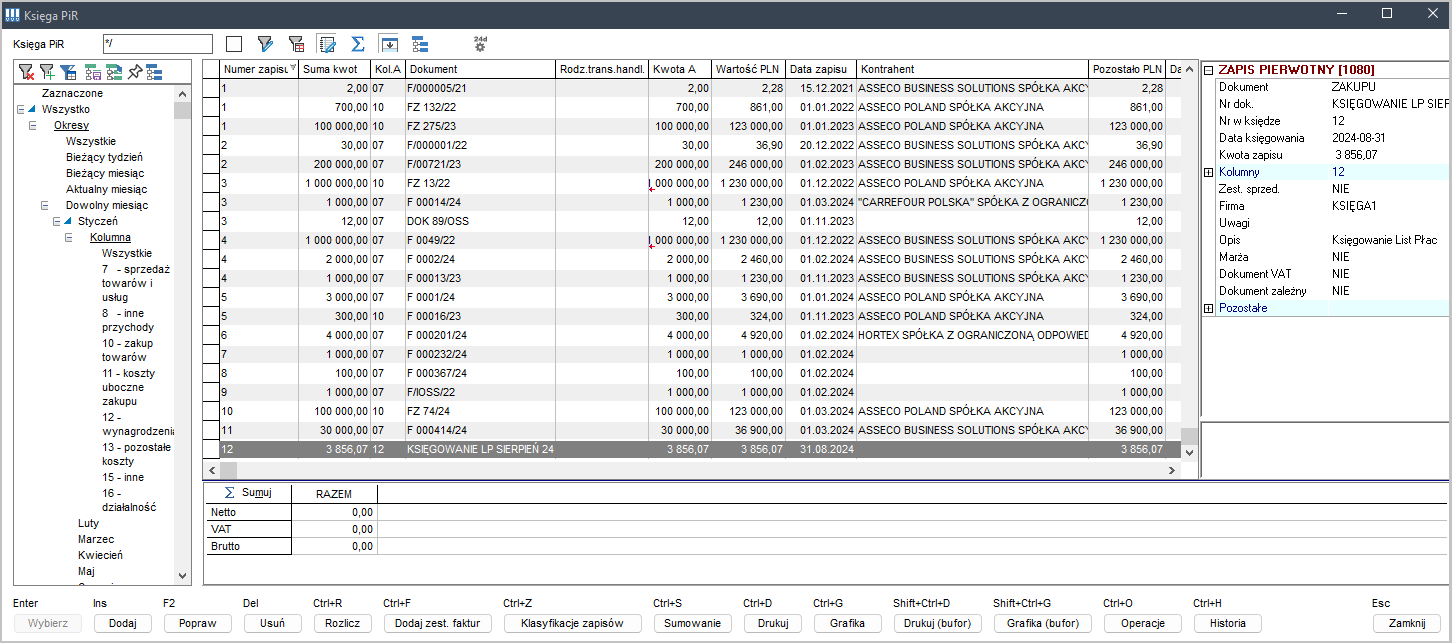Click the Dodaj button
Viewport: 1452px width, 643px height.
tap(122, 623)
